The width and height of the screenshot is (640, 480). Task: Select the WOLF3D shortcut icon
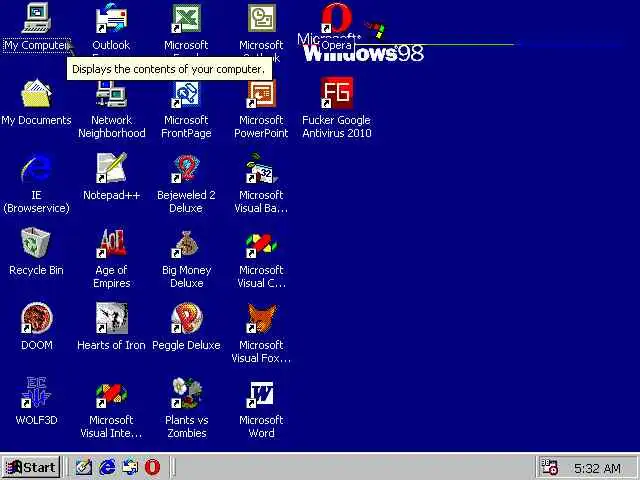point(36,393)
